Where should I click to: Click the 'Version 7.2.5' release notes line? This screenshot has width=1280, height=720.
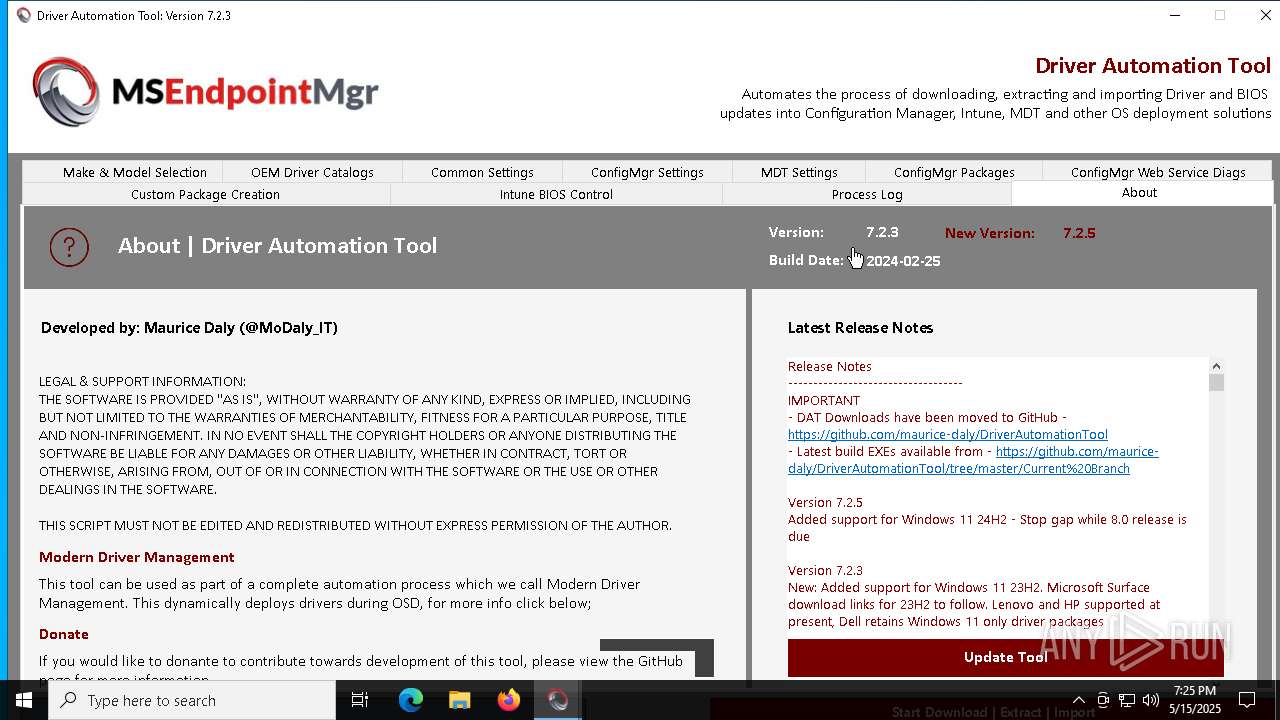click(825, 503)
